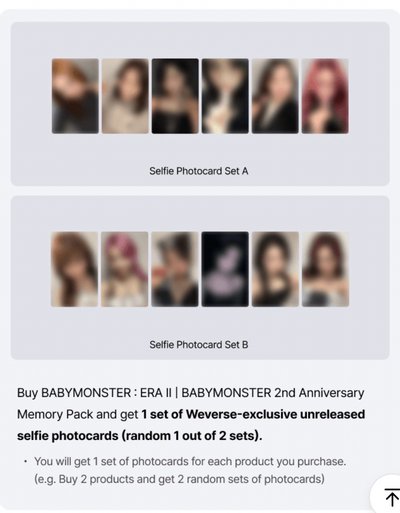Click the Selfie Photocard Set B caption
This screenshot has height=513, width=400.
click(x=199, y=345)
